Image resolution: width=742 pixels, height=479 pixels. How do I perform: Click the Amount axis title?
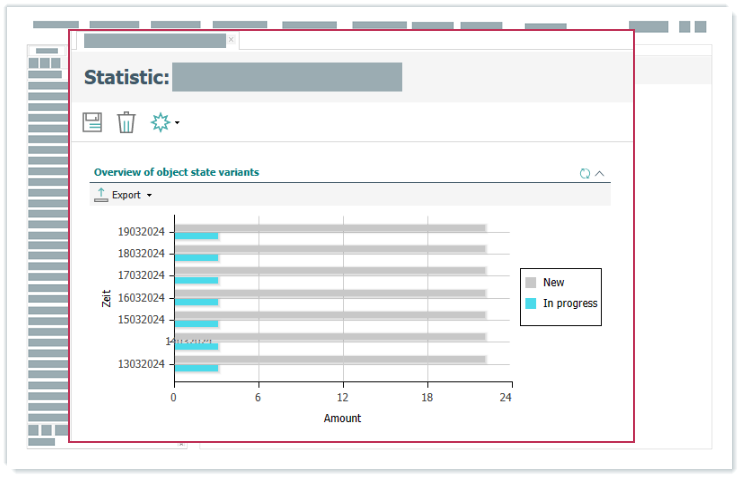[342, 418]
